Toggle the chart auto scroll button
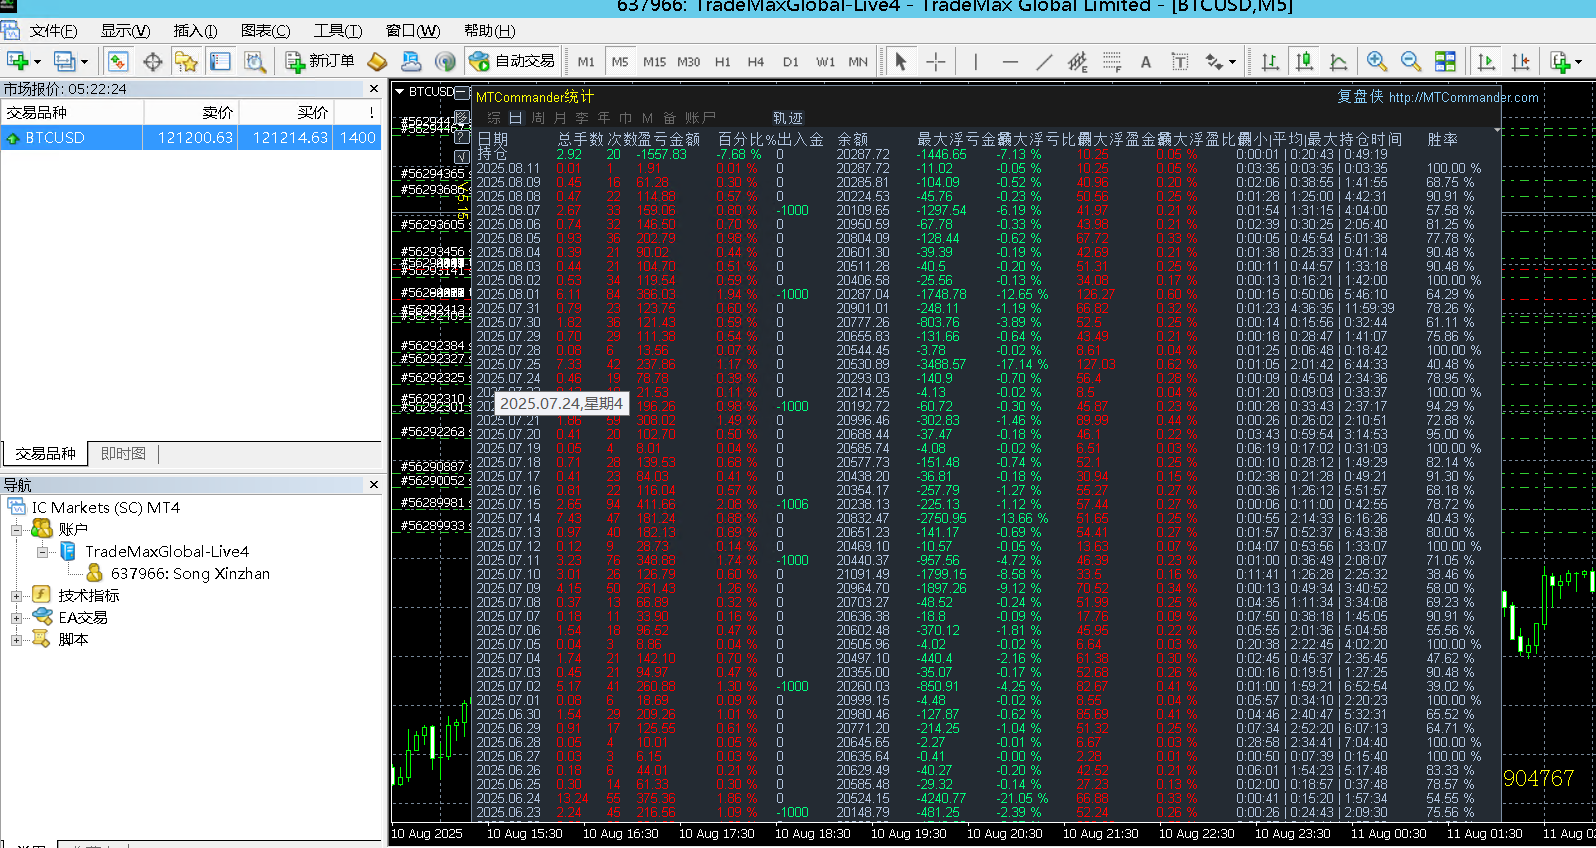The height and width of the screenshot is (848, 1596). point(1486,62)
